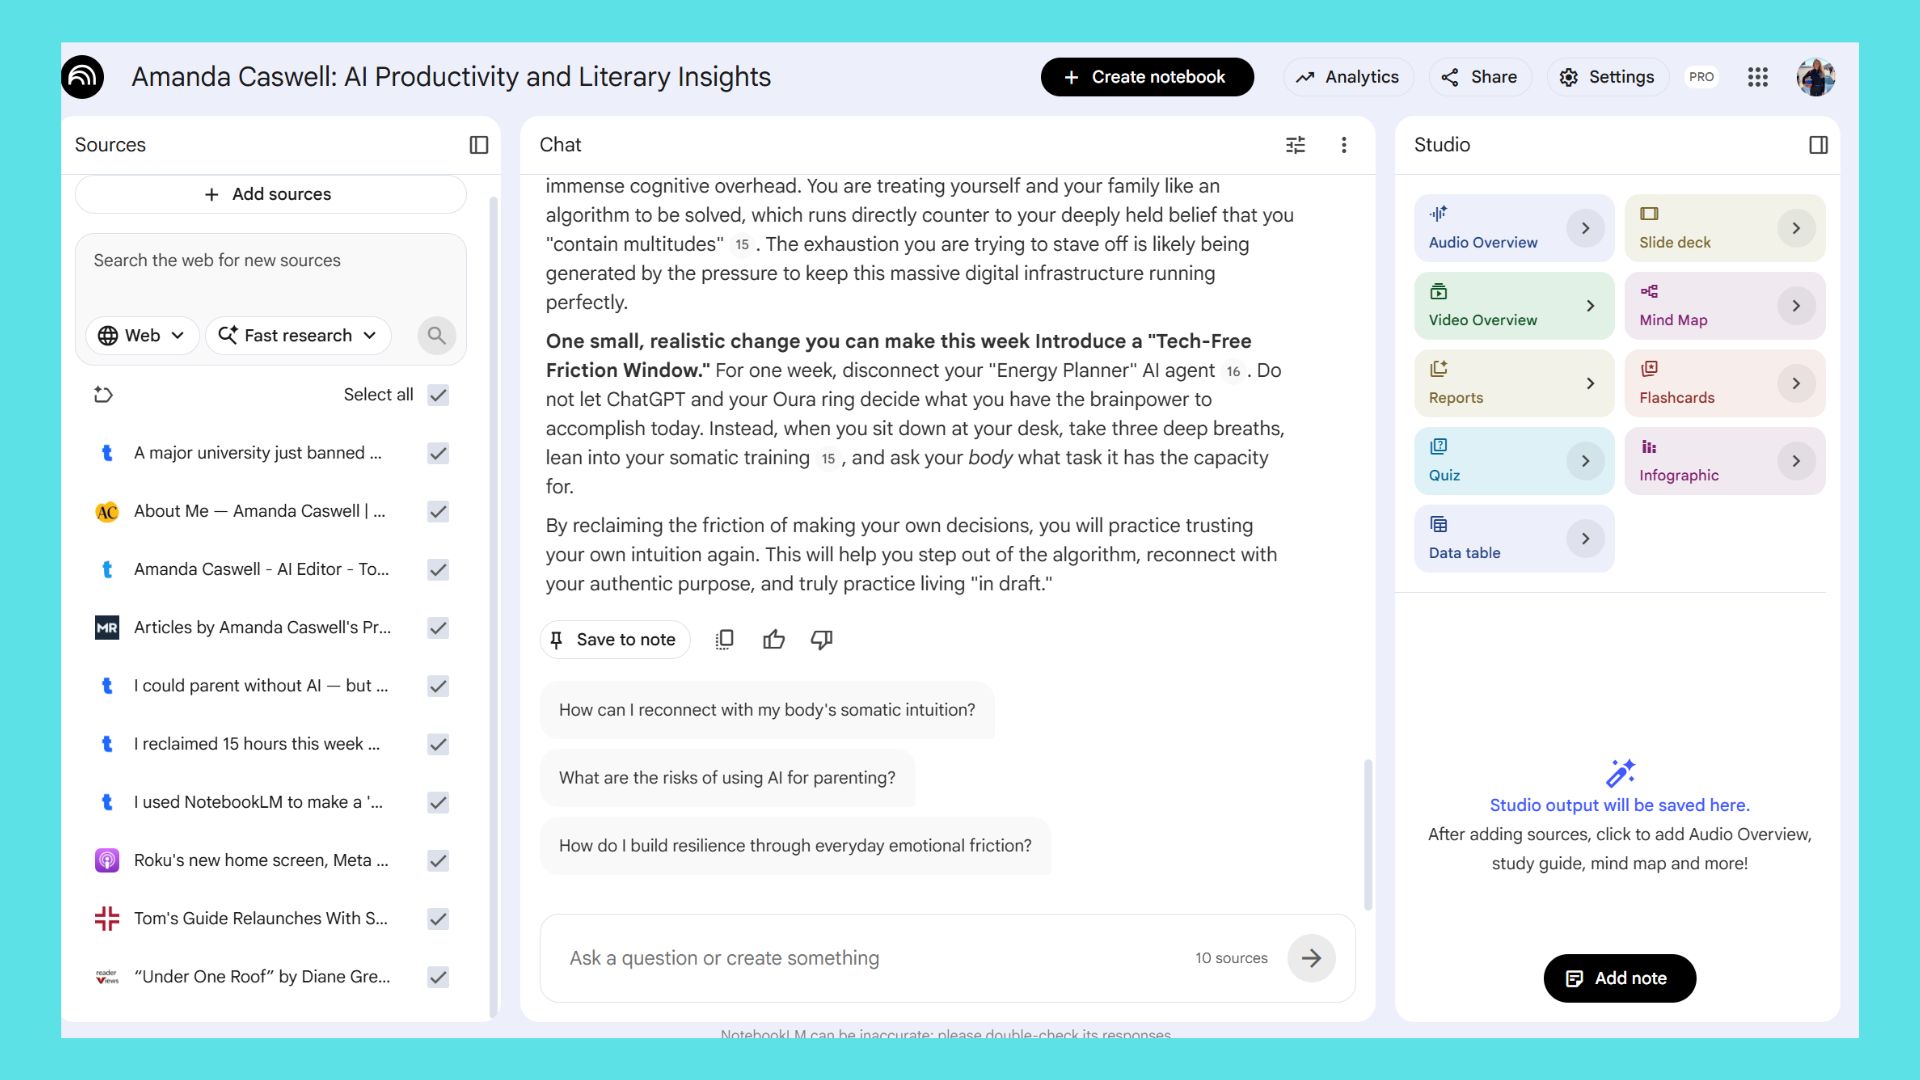Click the chat panel scrollbar
Screen dimensions: 1920x1080
[1367, 835]
